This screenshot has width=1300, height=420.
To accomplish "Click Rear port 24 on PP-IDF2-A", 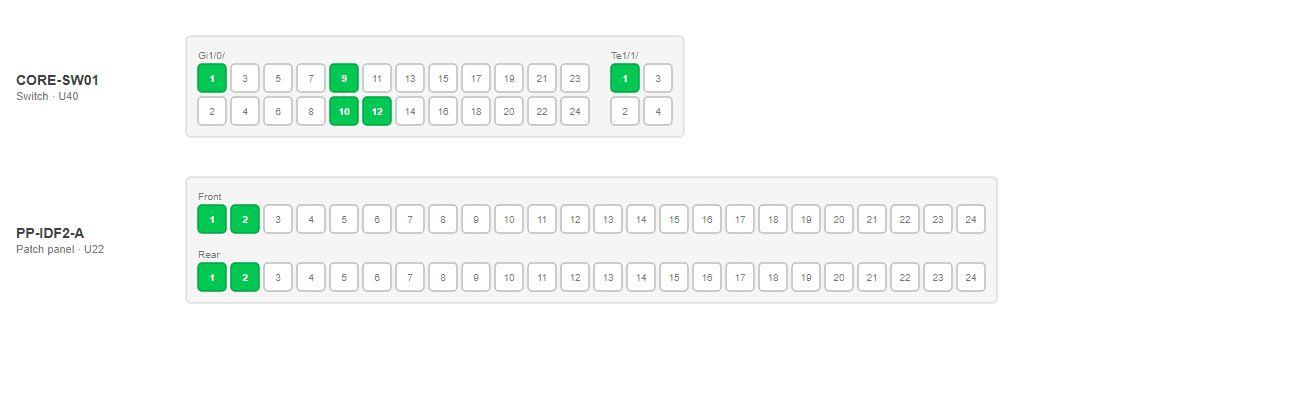I will pos(971,277).
